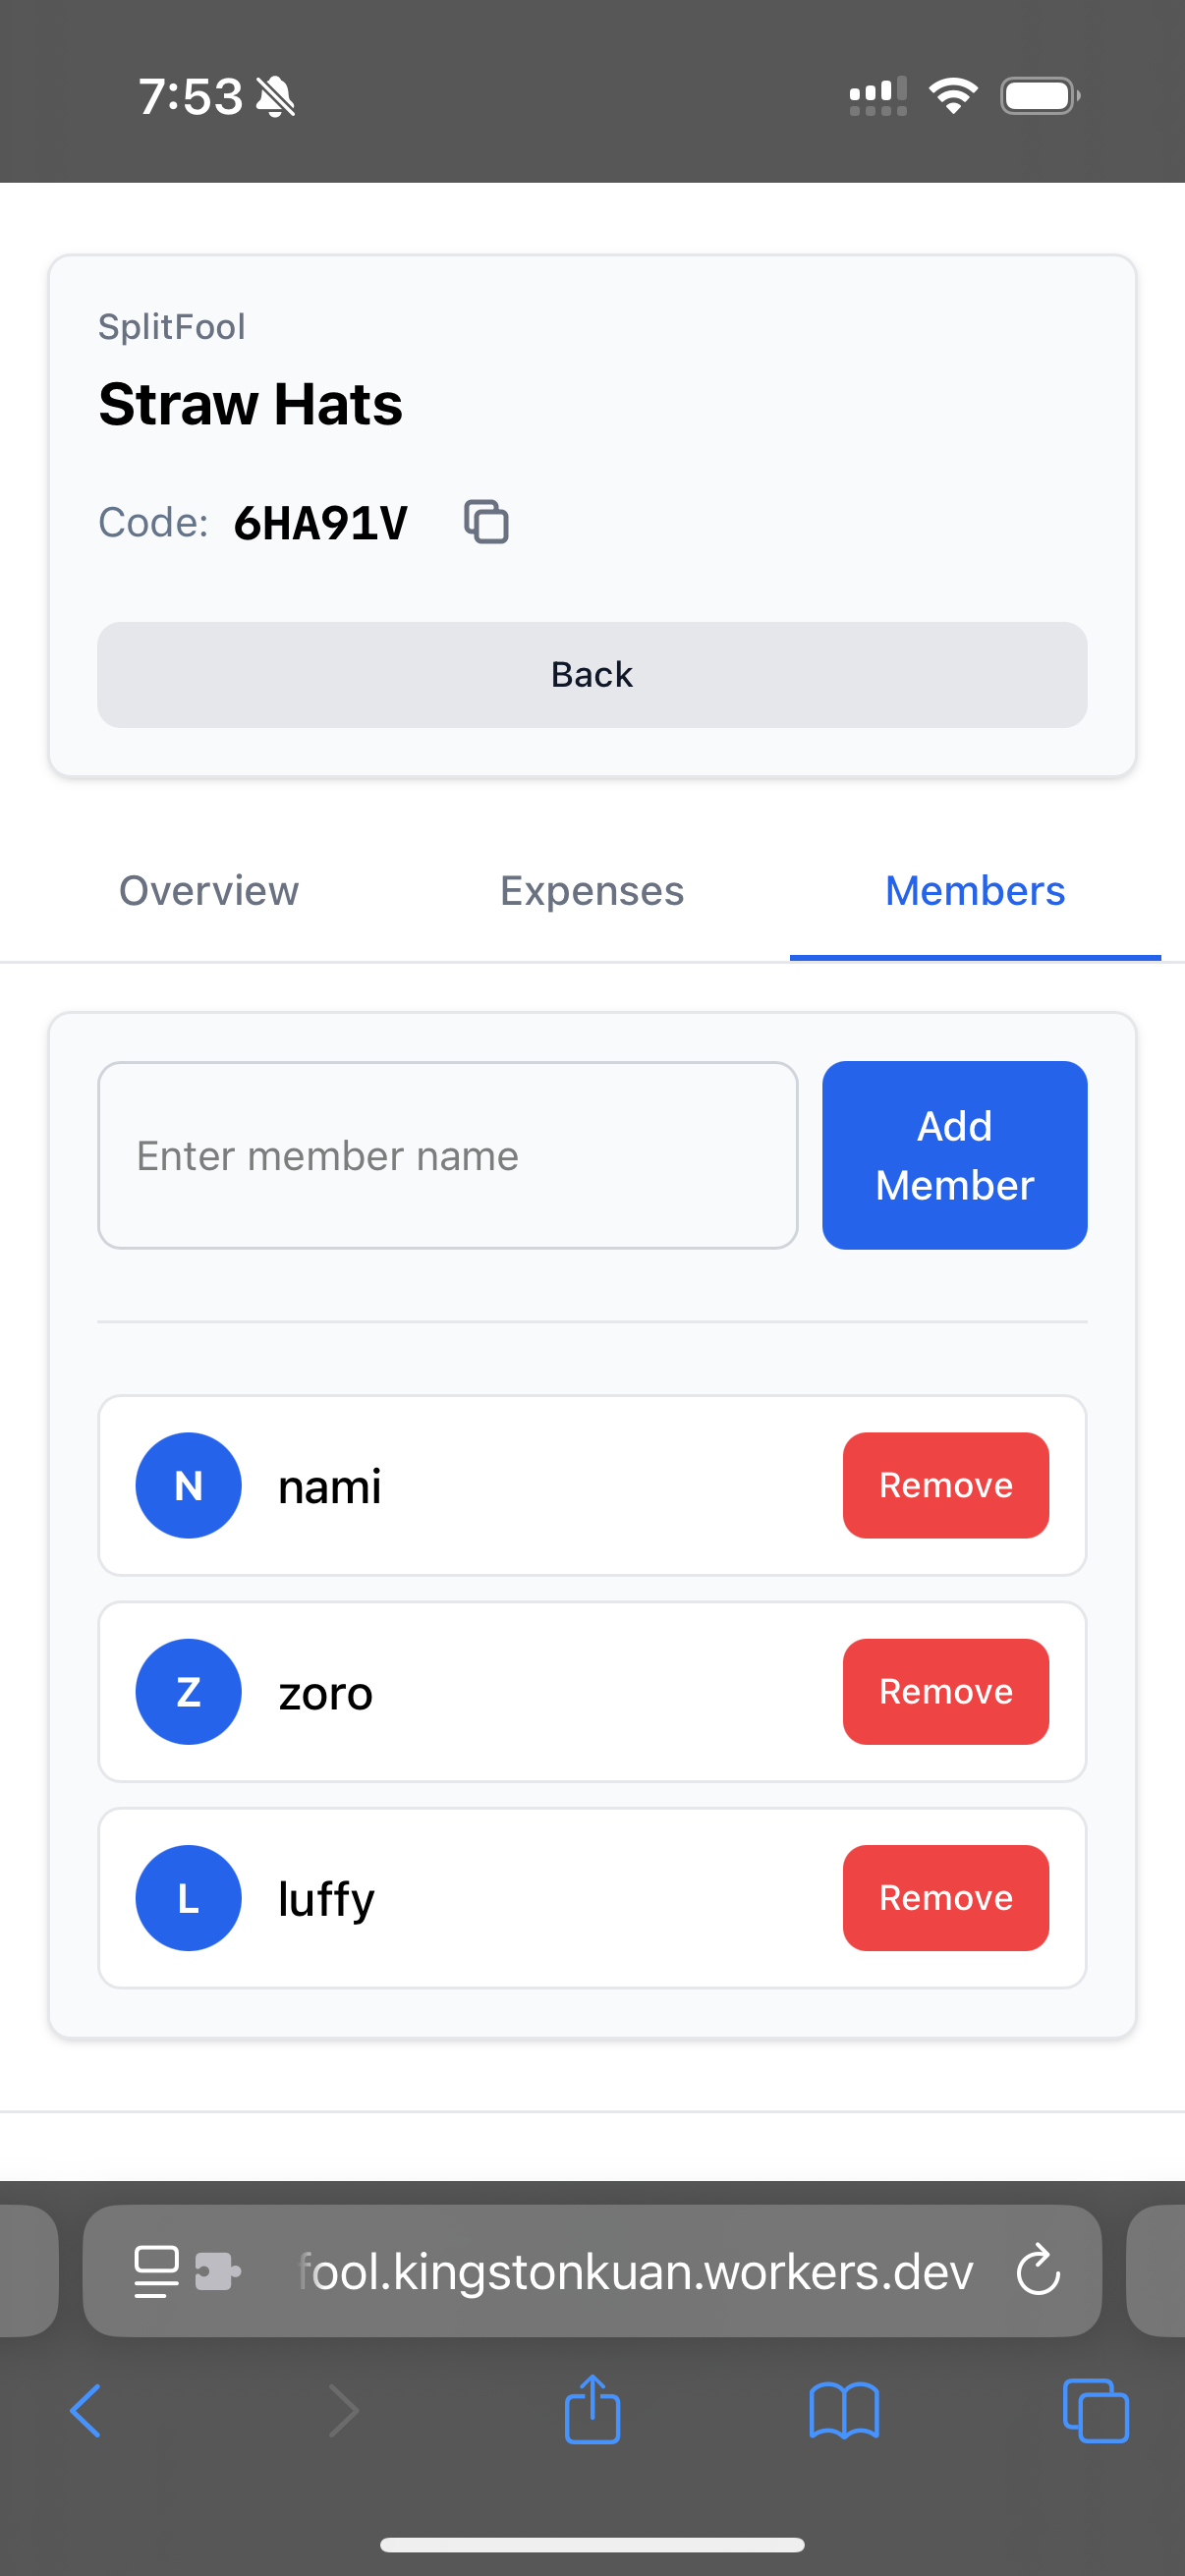Select zoro's Z avatar circle
1185x2576 pixels.
tap(188, 1692)
